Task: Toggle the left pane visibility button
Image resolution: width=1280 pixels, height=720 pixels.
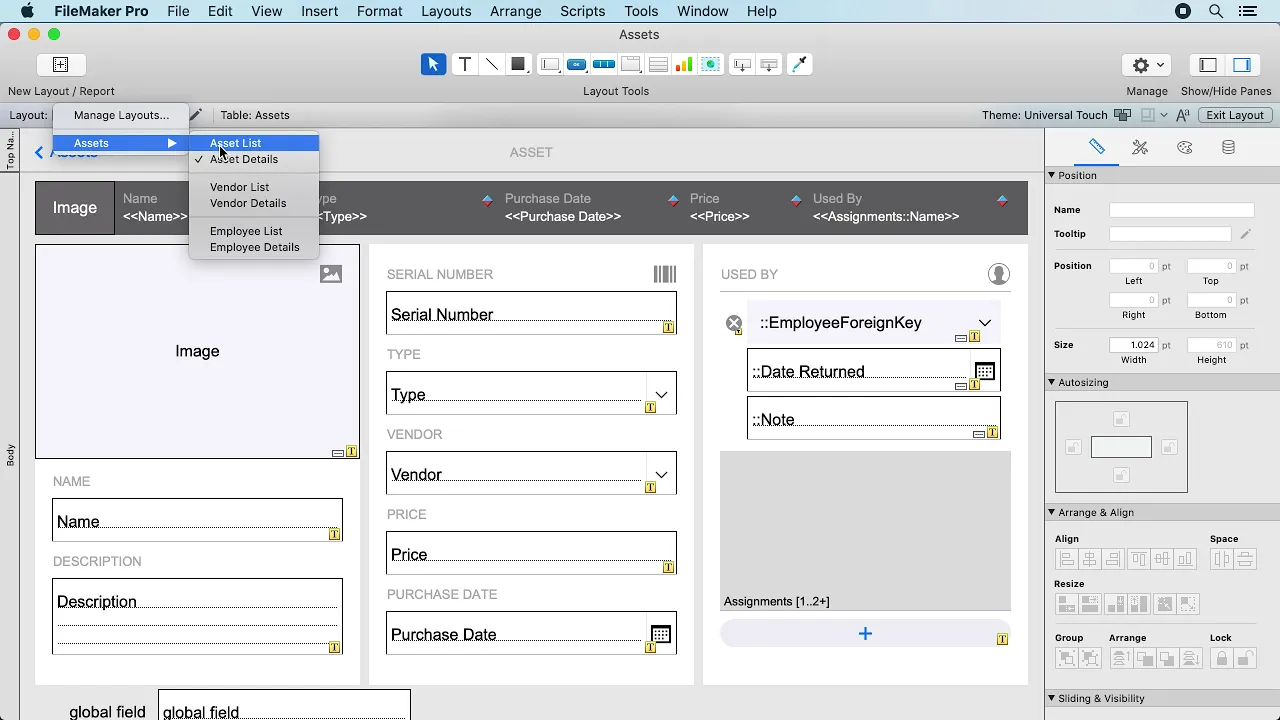Action: (1208, 64)
